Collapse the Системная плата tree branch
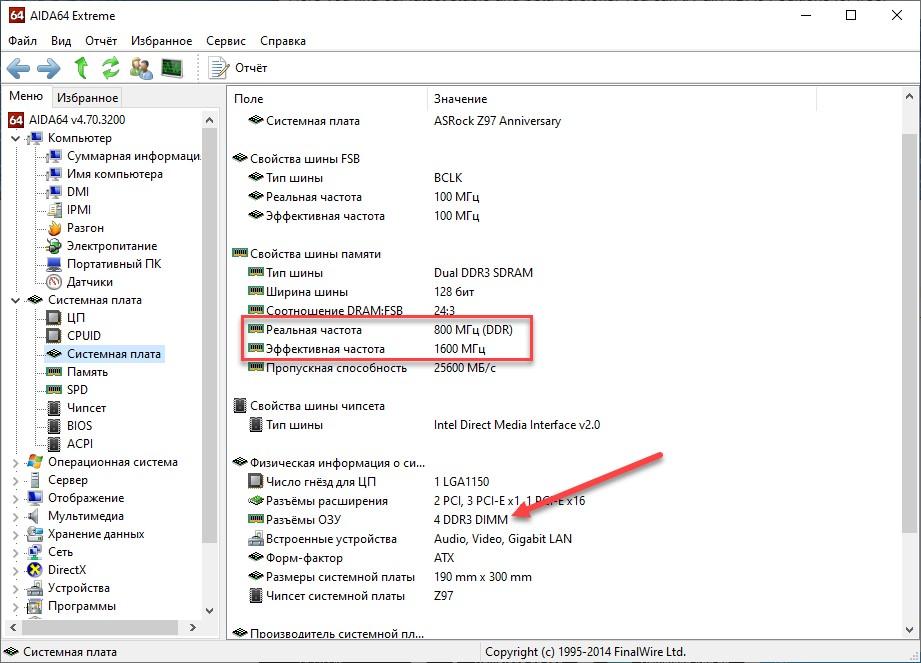 pos(15,301)
